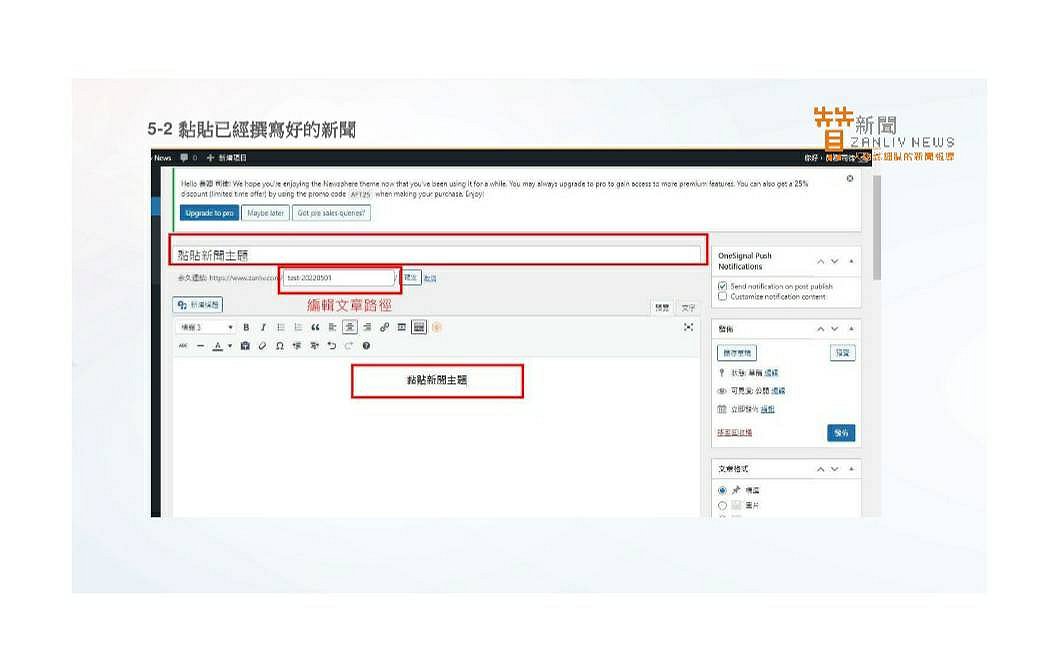Click the permalink slug input field

(338, 278)
